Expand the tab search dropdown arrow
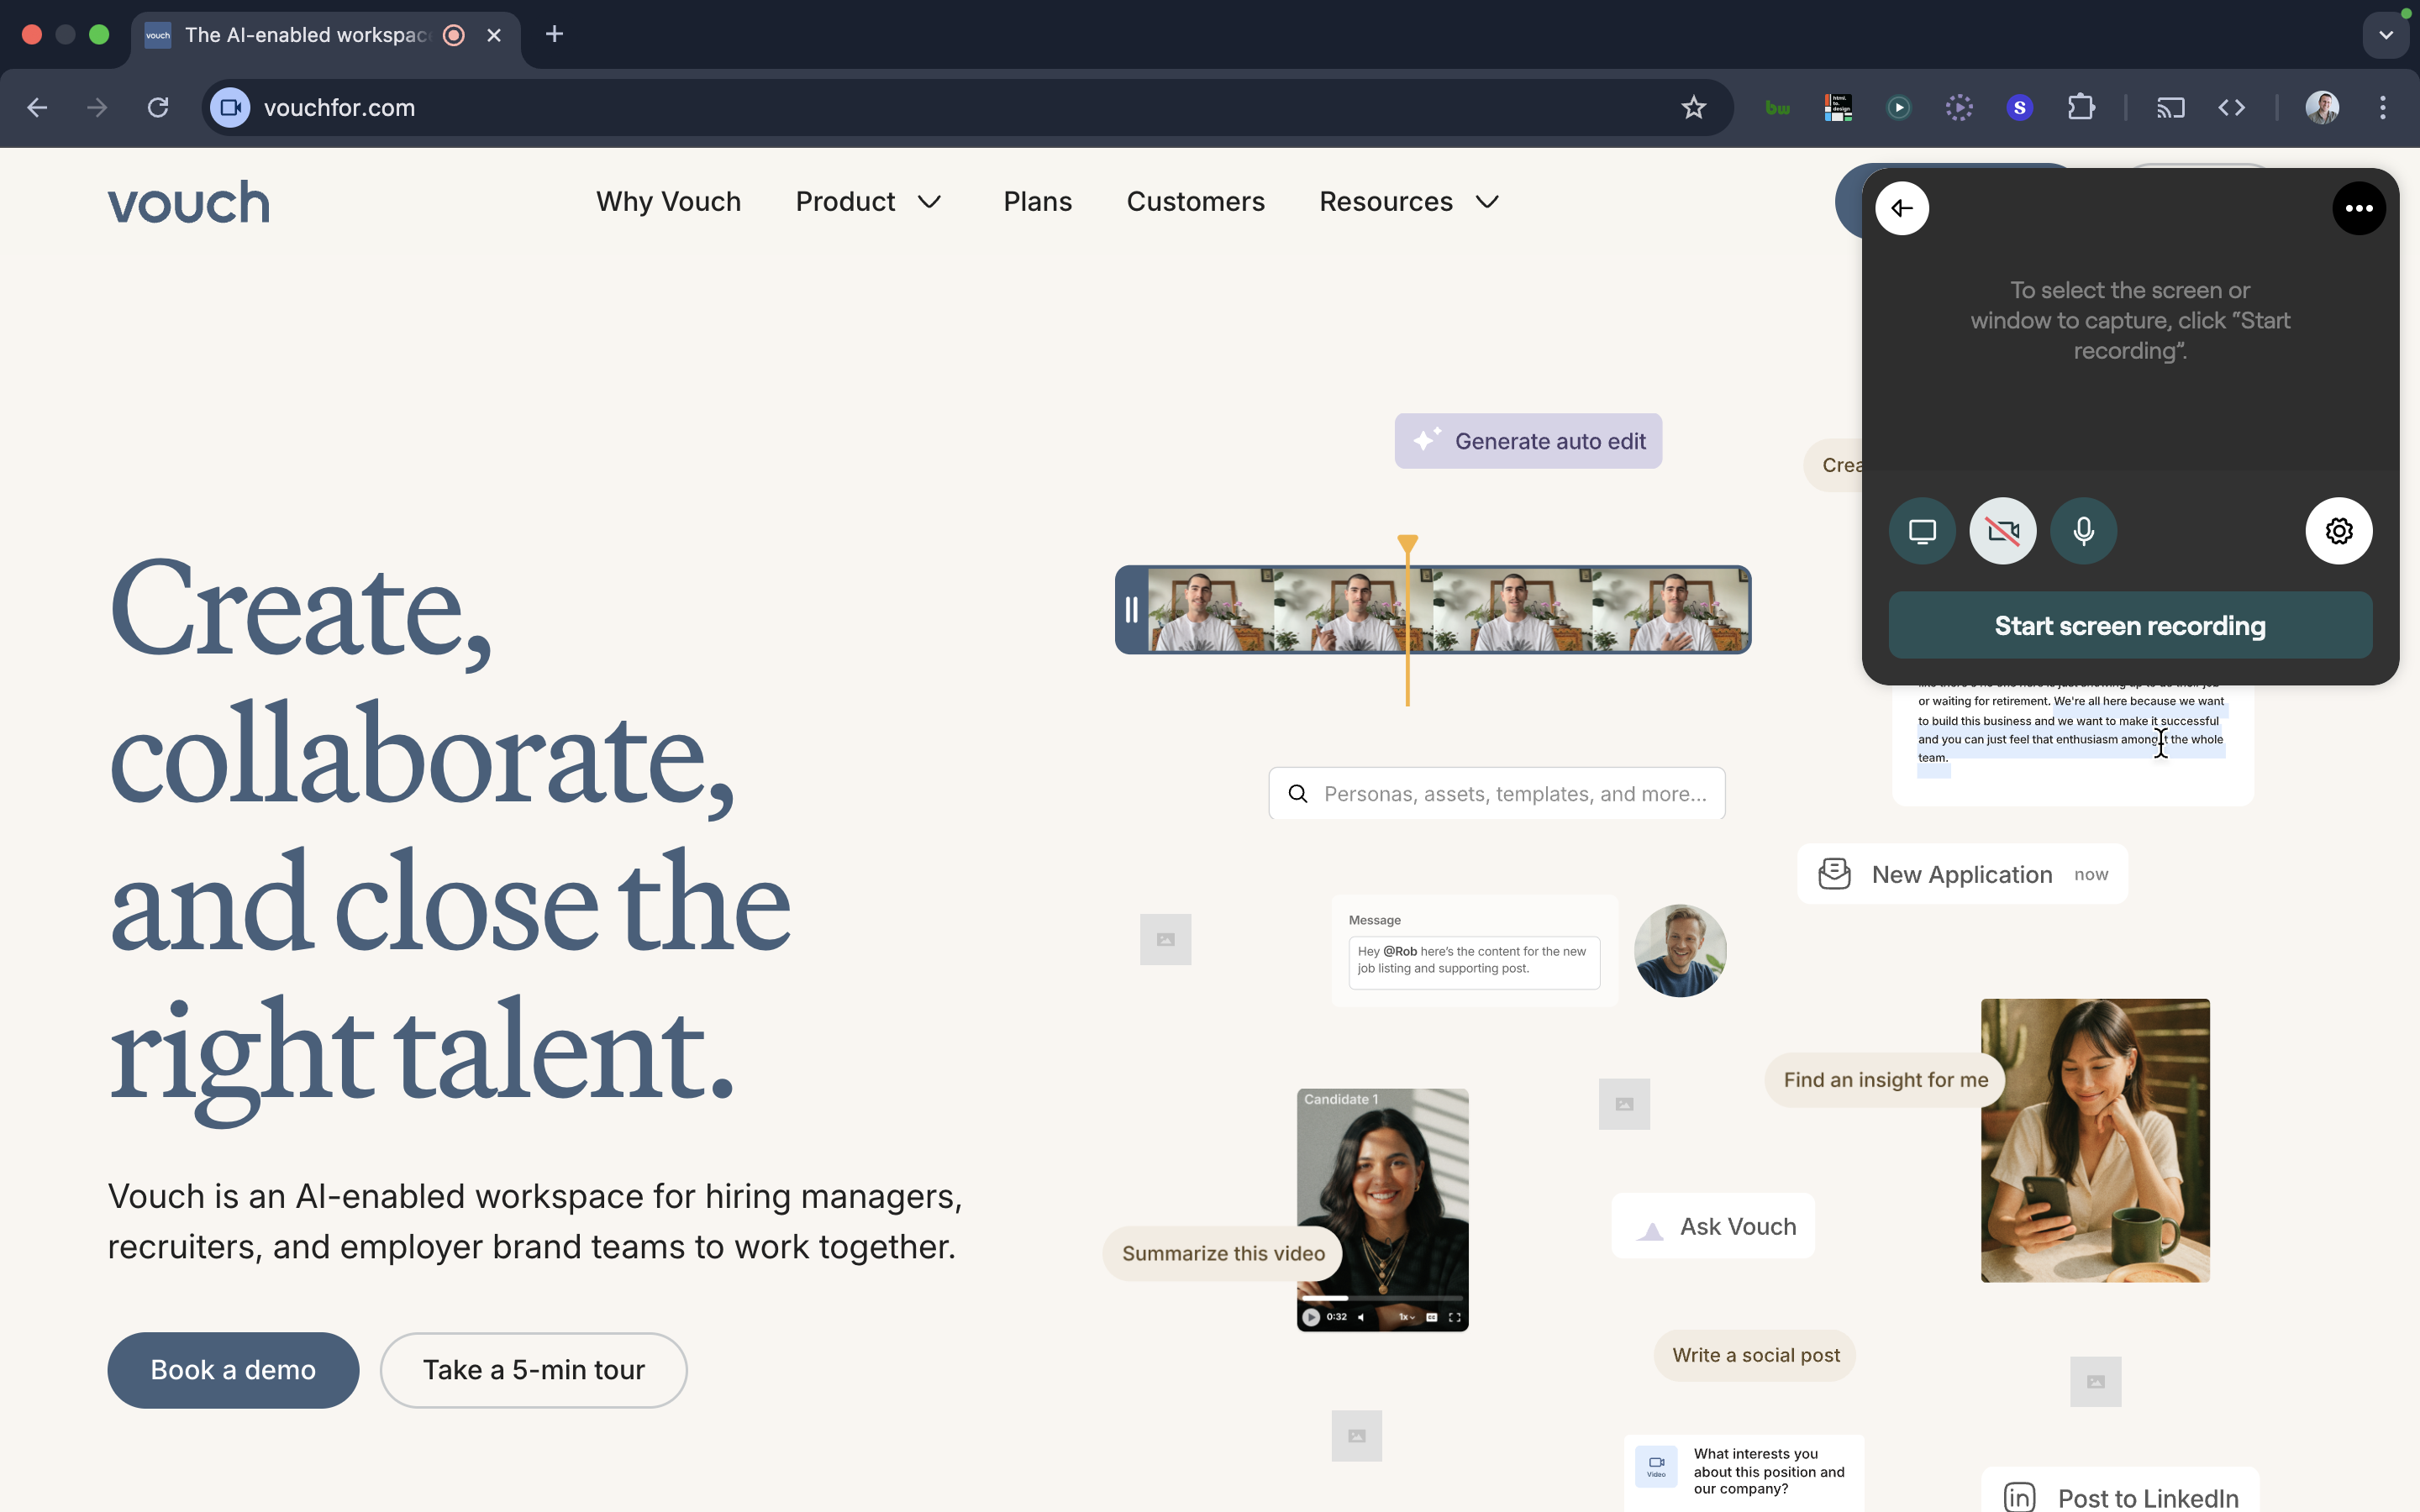 click(x=2386, y=35)
